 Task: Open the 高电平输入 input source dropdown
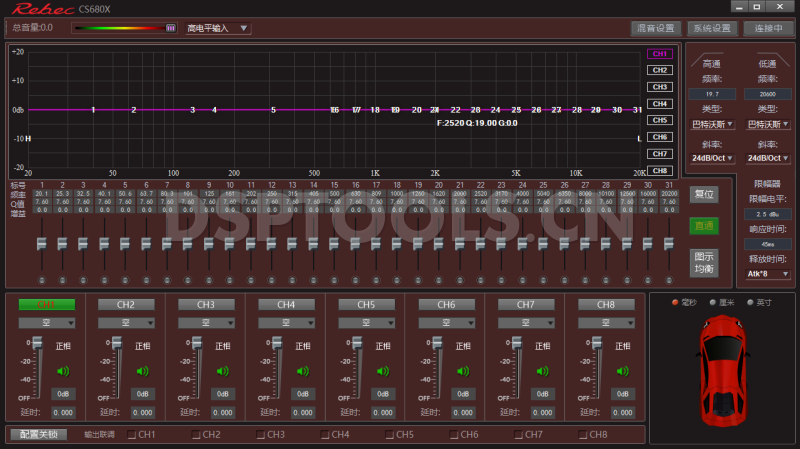pos(217,28)
